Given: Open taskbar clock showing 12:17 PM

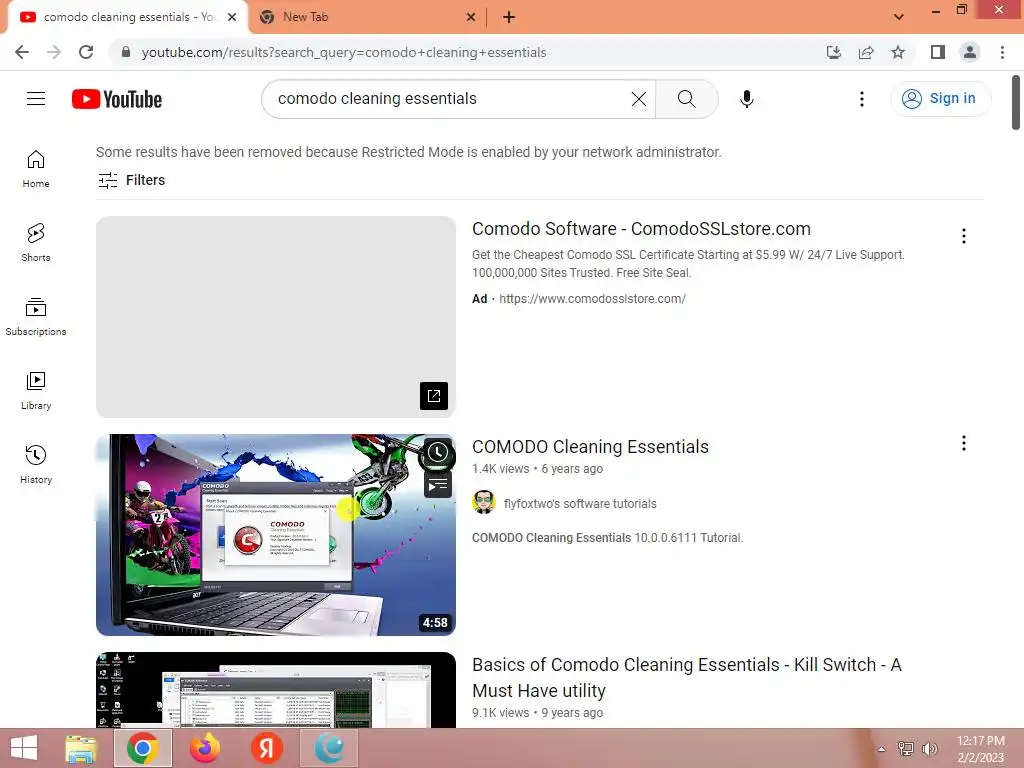Looking at the screenshot, I should (x=980, y=749).
